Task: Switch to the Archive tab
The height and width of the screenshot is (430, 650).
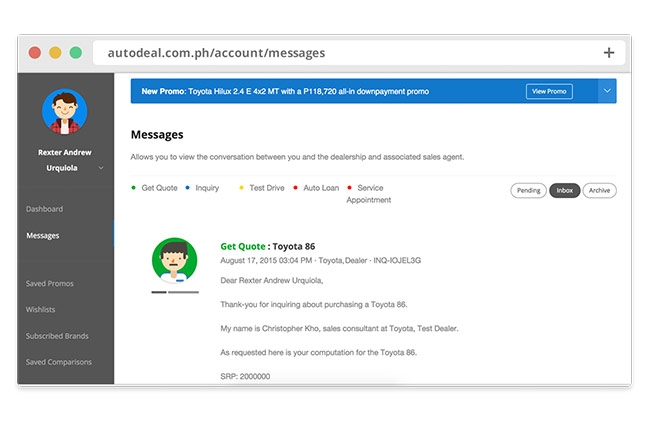Action: pos(599,190)
